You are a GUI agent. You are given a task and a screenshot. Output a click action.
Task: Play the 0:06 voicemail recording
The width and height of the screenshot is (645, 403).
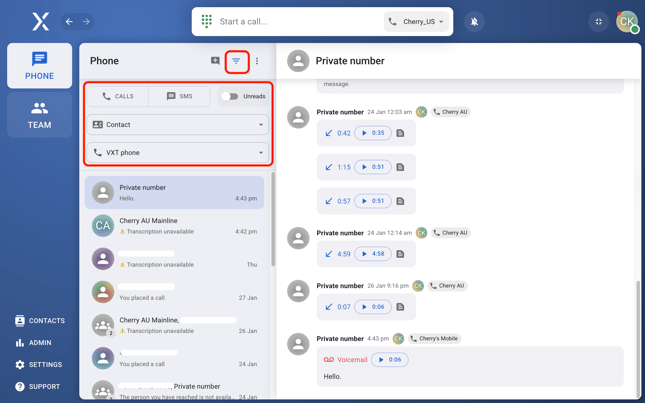click(x=389, y=359)
